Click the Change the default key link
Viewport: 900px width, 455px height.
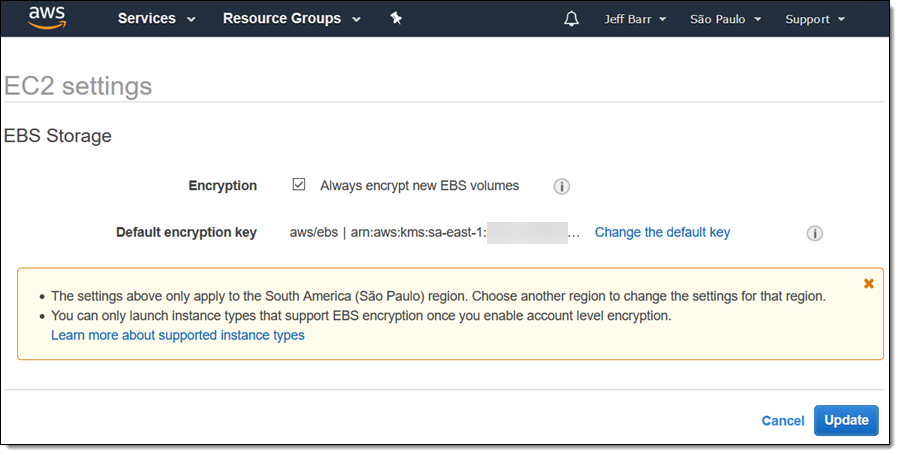662,232
